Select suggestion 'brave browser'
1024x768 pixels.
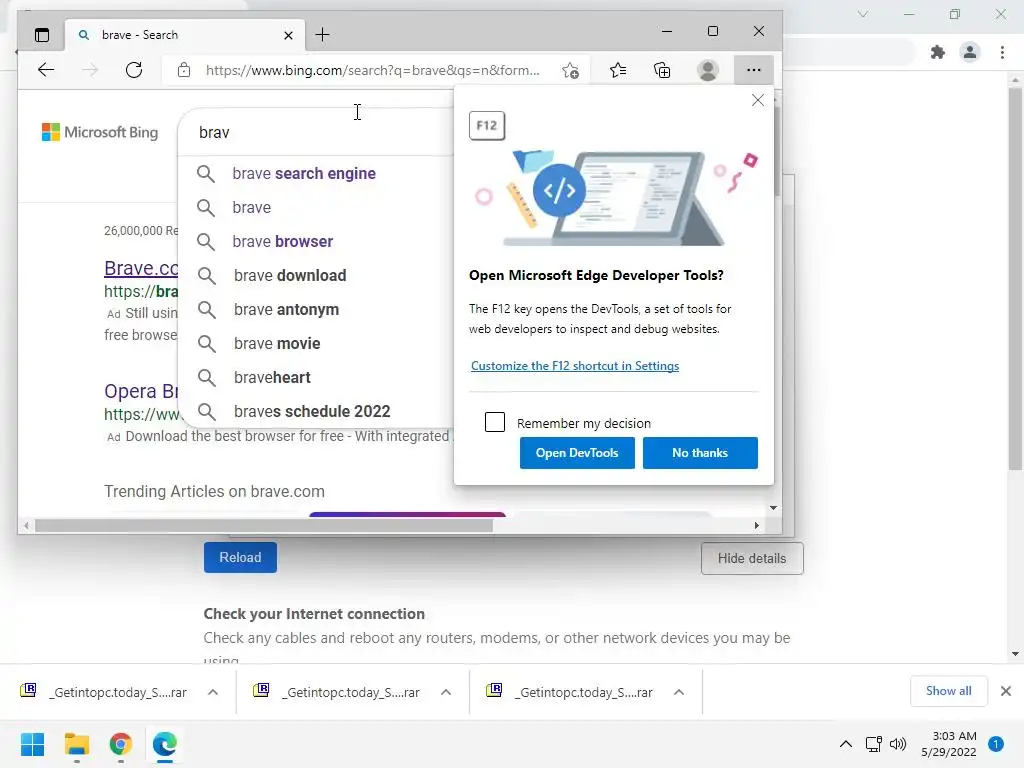[x=315, y=241]
